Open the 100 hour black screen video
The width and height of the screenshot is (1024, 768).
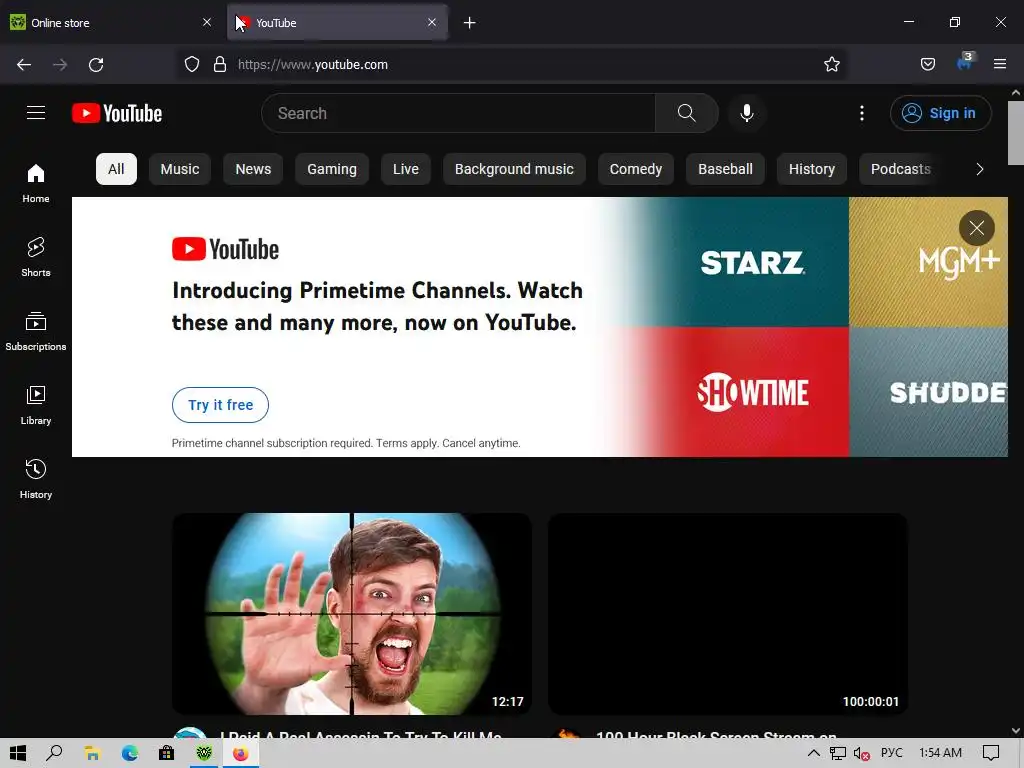[728, 614]
